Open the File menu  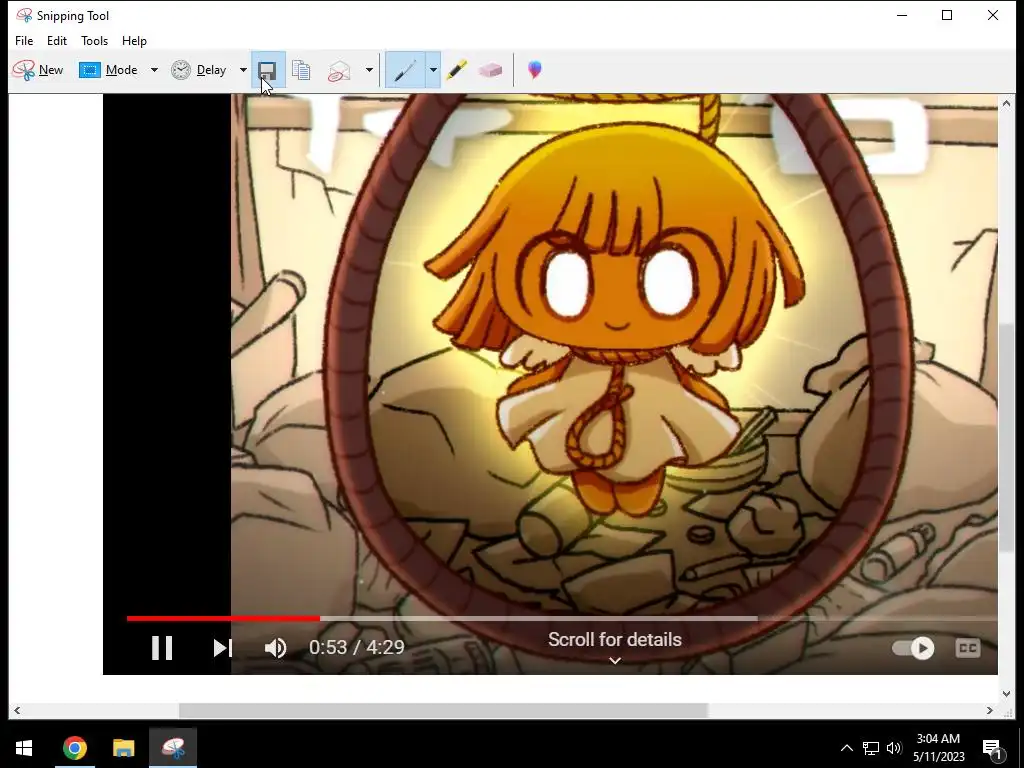pyautogui.click(x=24, y=40)
